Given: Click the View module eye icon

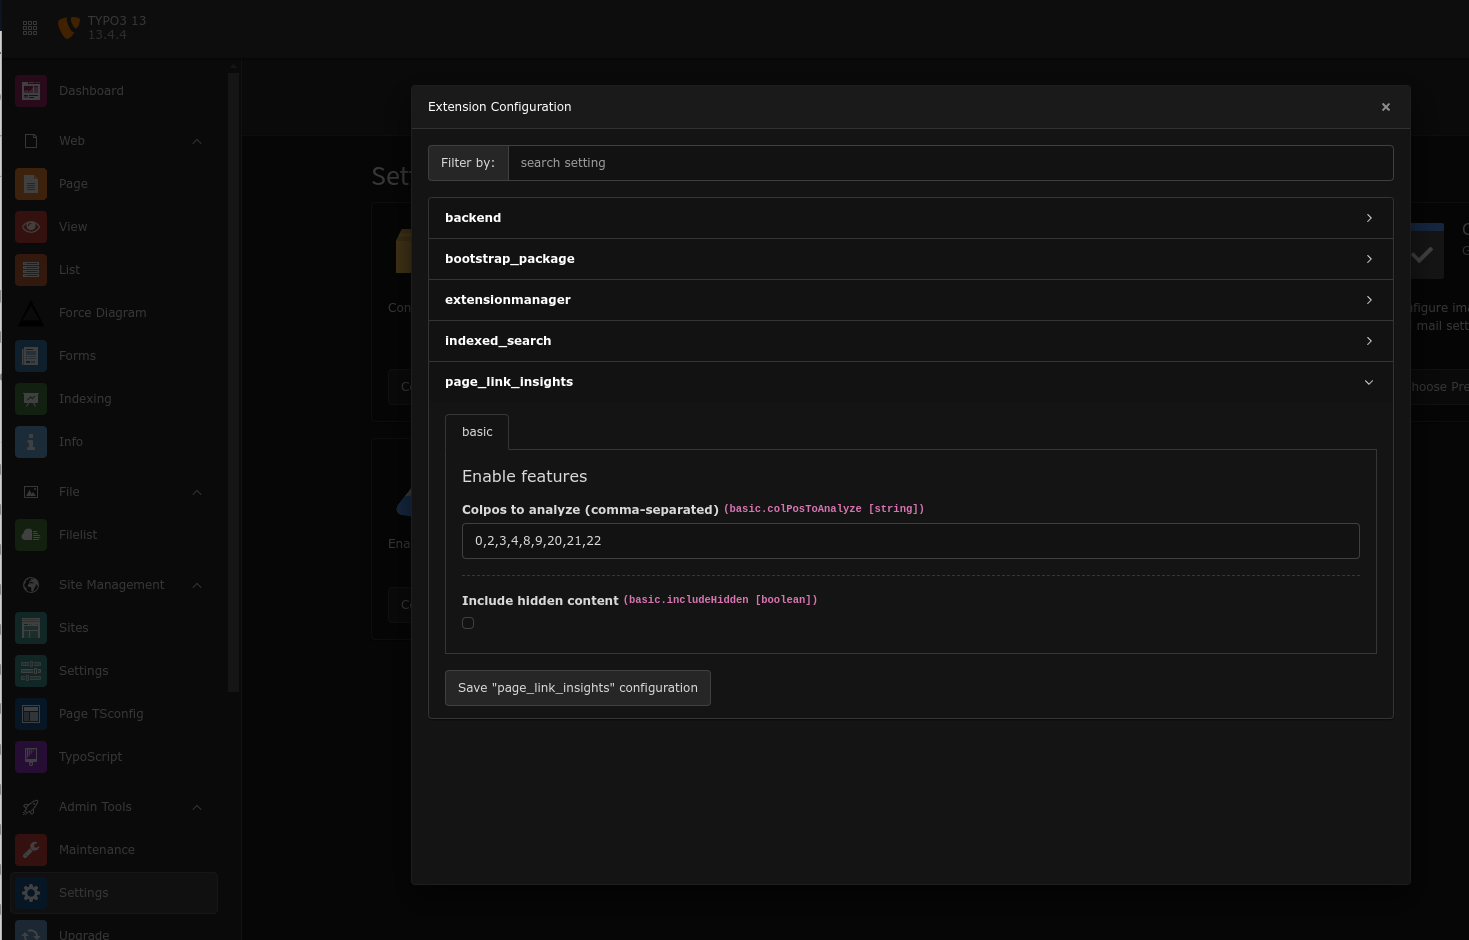Looking at the screenshot, I should click(31, 227).
